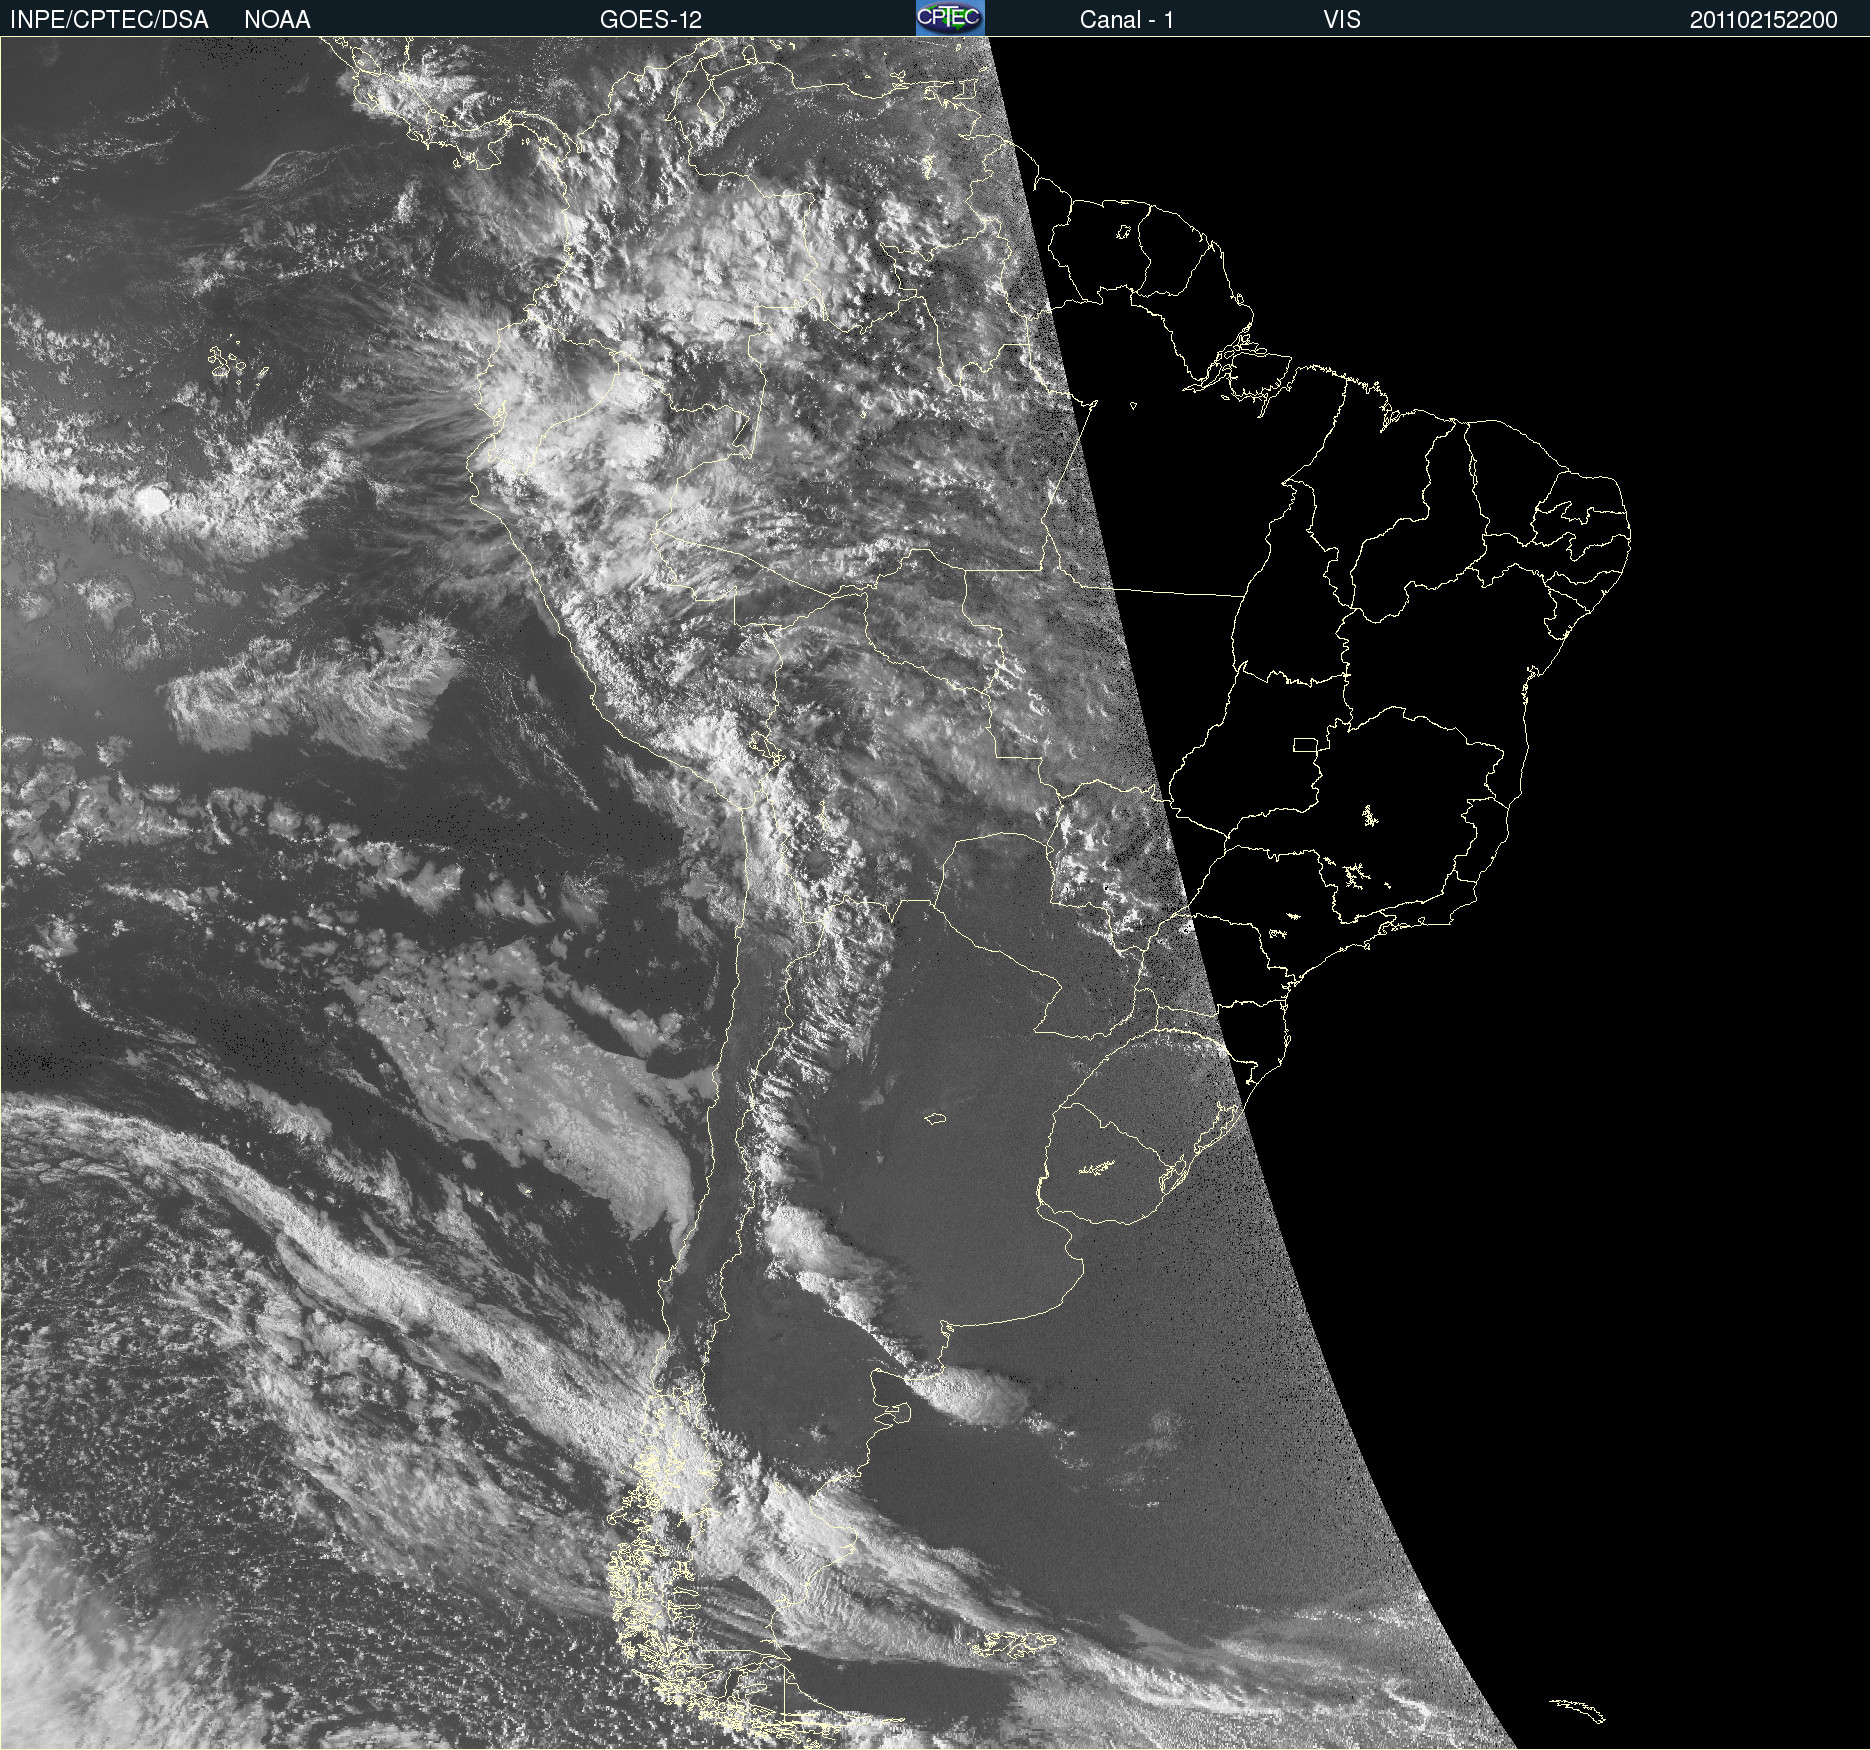
Task: Click the satellite cloud image
Action: [x=935, y=893]
